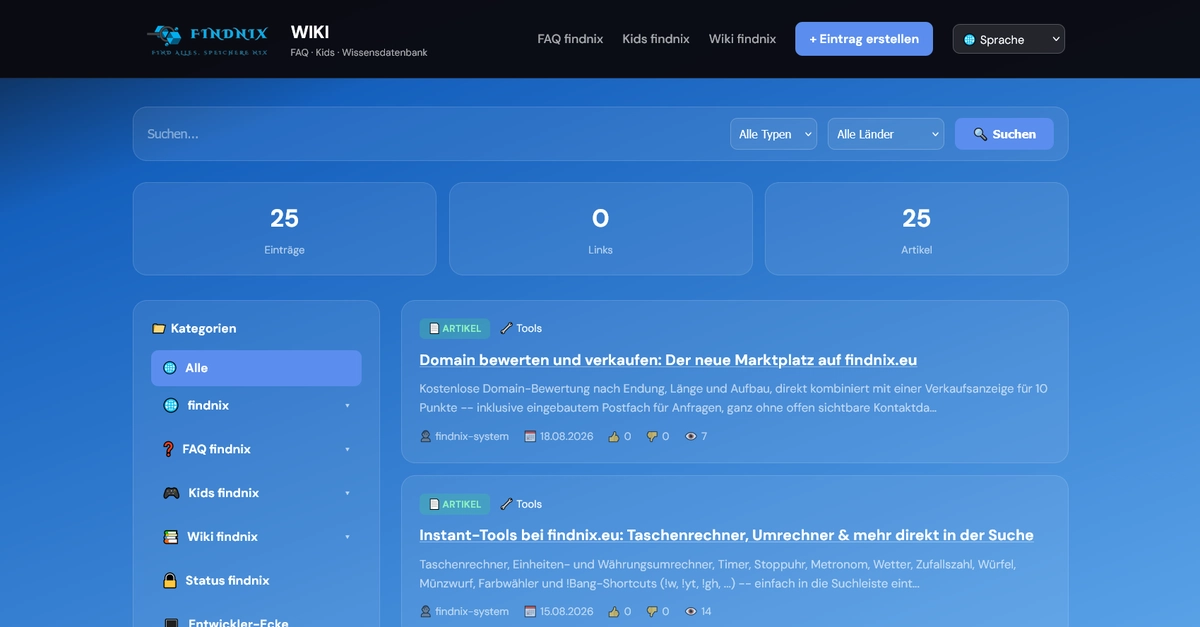Click the question mark icon for FAQ findnix
The width and height of the screenshot is (1200, 627).
(x=168, y=449)
